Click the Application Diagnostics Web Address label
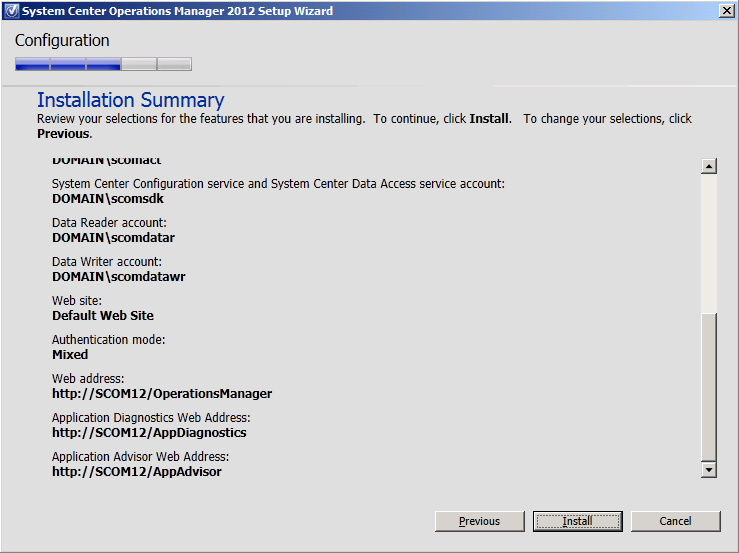This screenshot has width=739, height=553. [151, 418]
